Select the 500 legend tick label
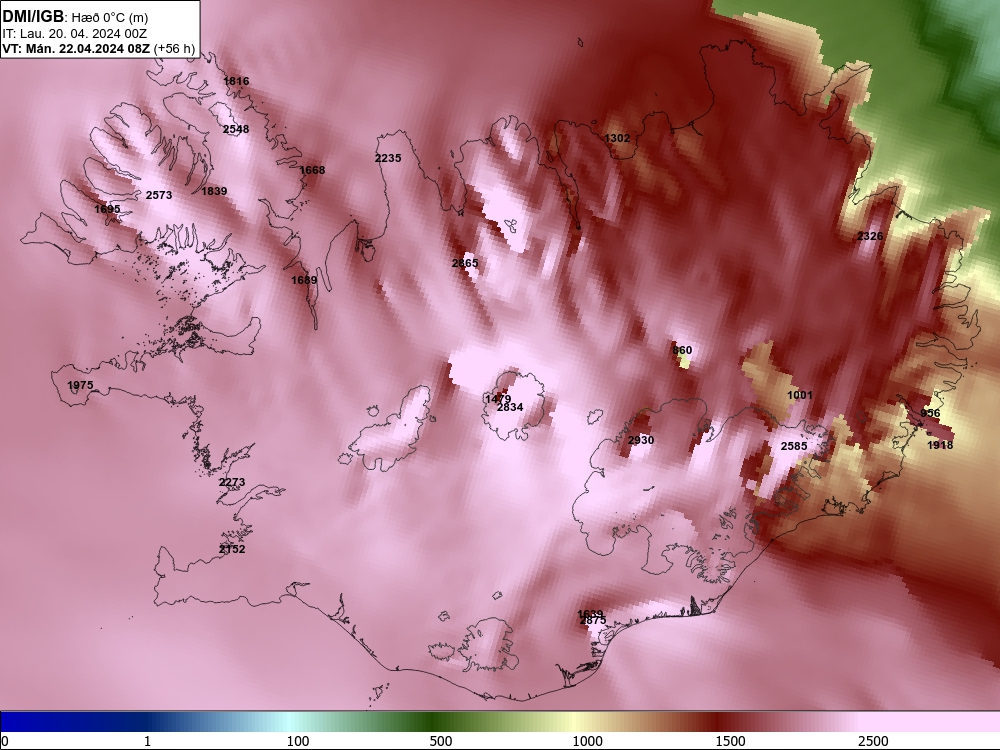Viewport: 1000px width, 750px height. tap(441, 741)
